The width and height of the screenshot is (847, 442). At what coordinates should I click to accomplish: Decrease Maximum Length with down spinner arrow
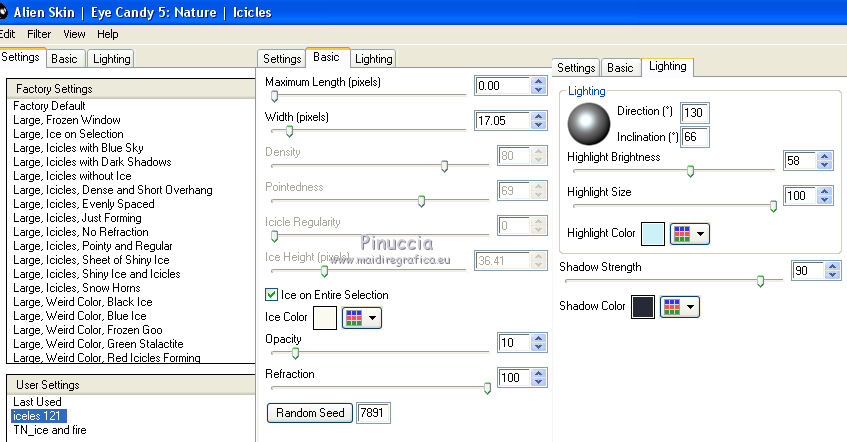(x=538, y=90)
